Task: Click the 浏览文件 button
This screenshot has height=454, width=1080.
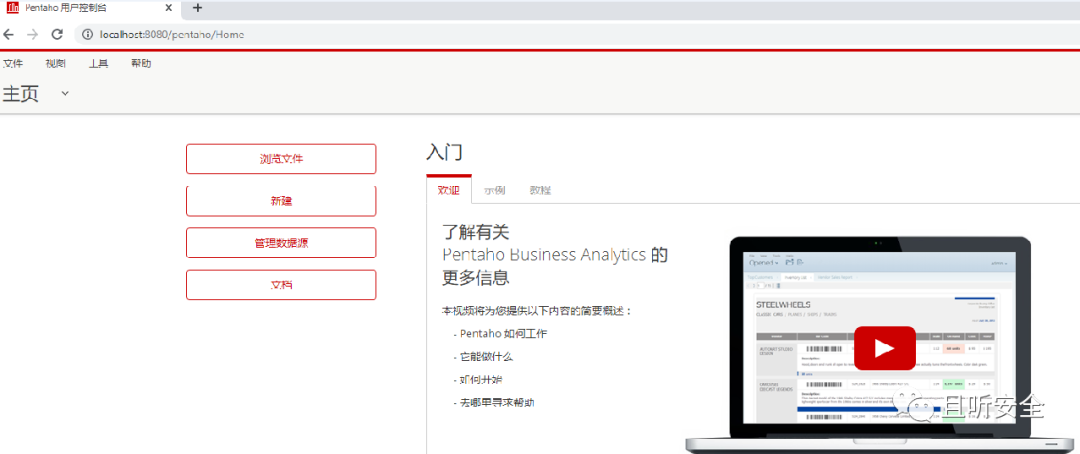Action: coord(281,159)
